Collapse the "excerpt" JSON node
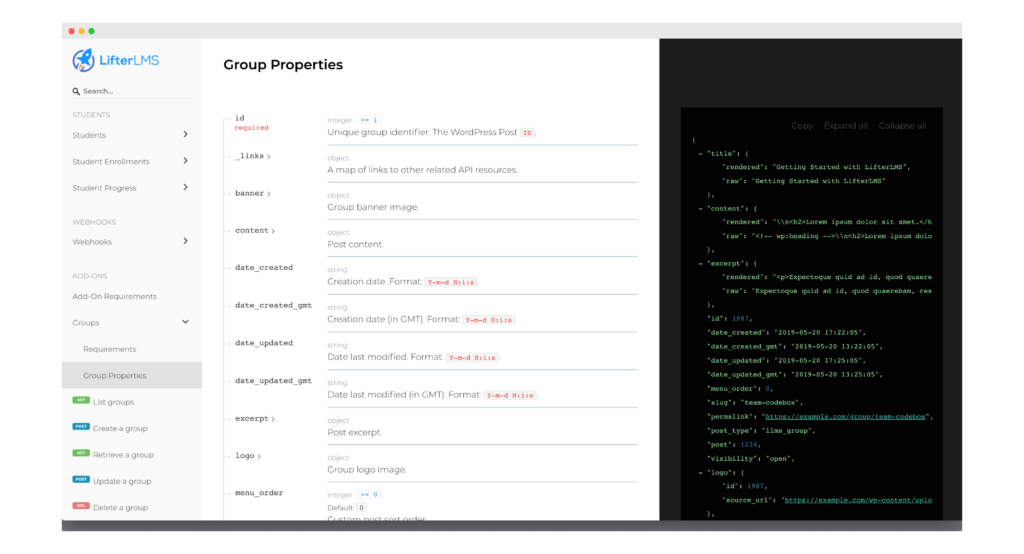The width and height of the screenshot is (1024, 554). pos(700,263)
